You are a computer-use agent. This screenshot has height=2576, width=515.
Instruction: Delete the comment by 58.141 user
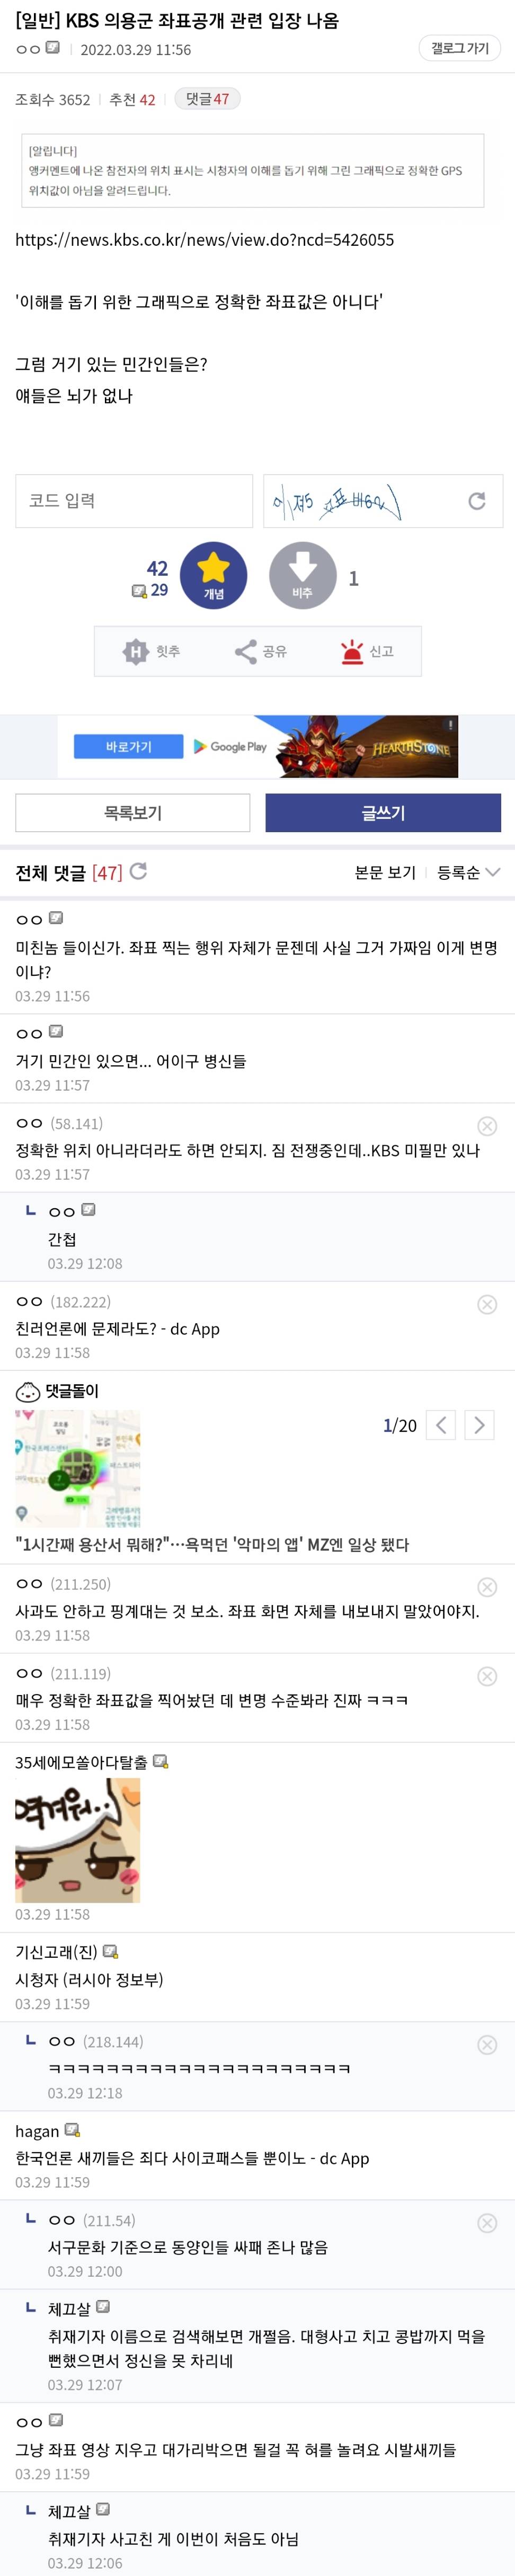pos(487,1126)
